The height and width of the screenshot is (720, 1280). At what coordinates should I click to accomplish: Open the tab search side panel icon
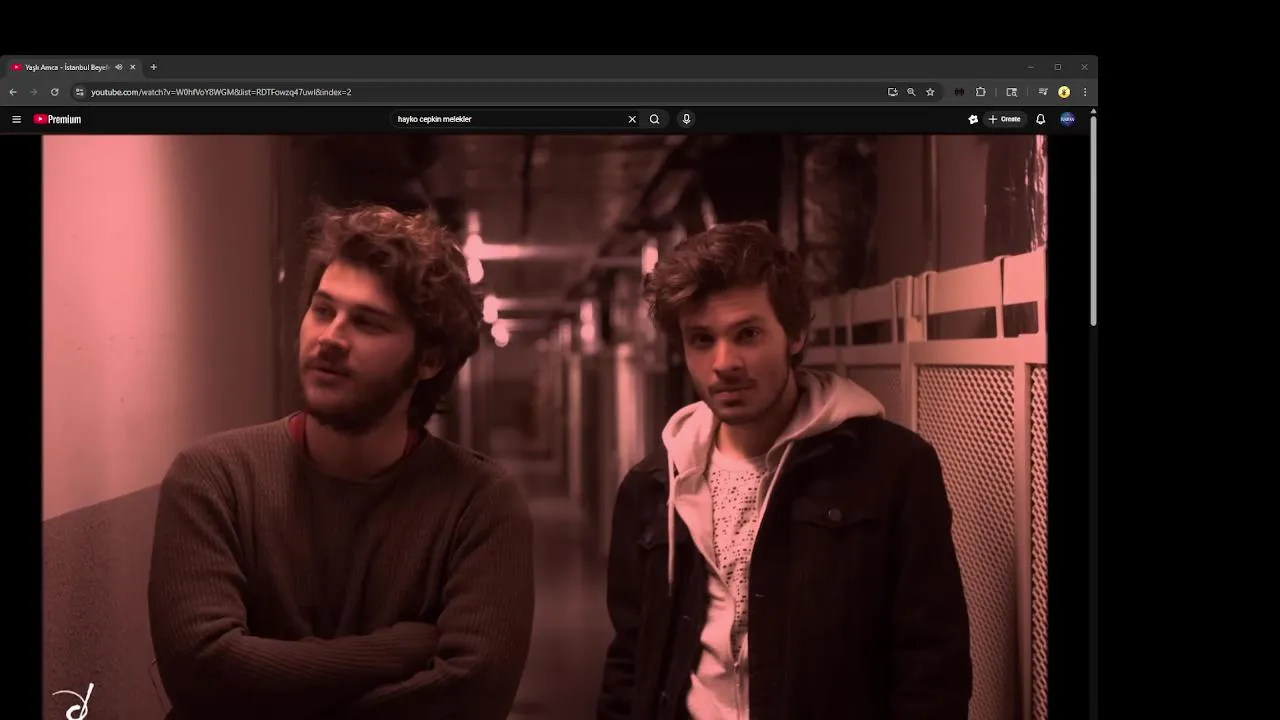[x=1011, y=92]
